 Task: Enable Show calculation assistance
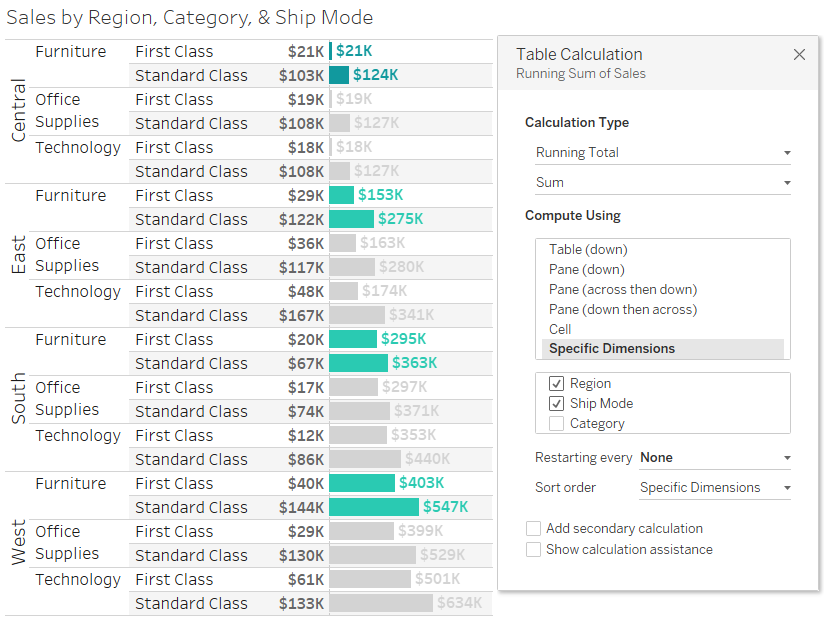coord(533,549)
